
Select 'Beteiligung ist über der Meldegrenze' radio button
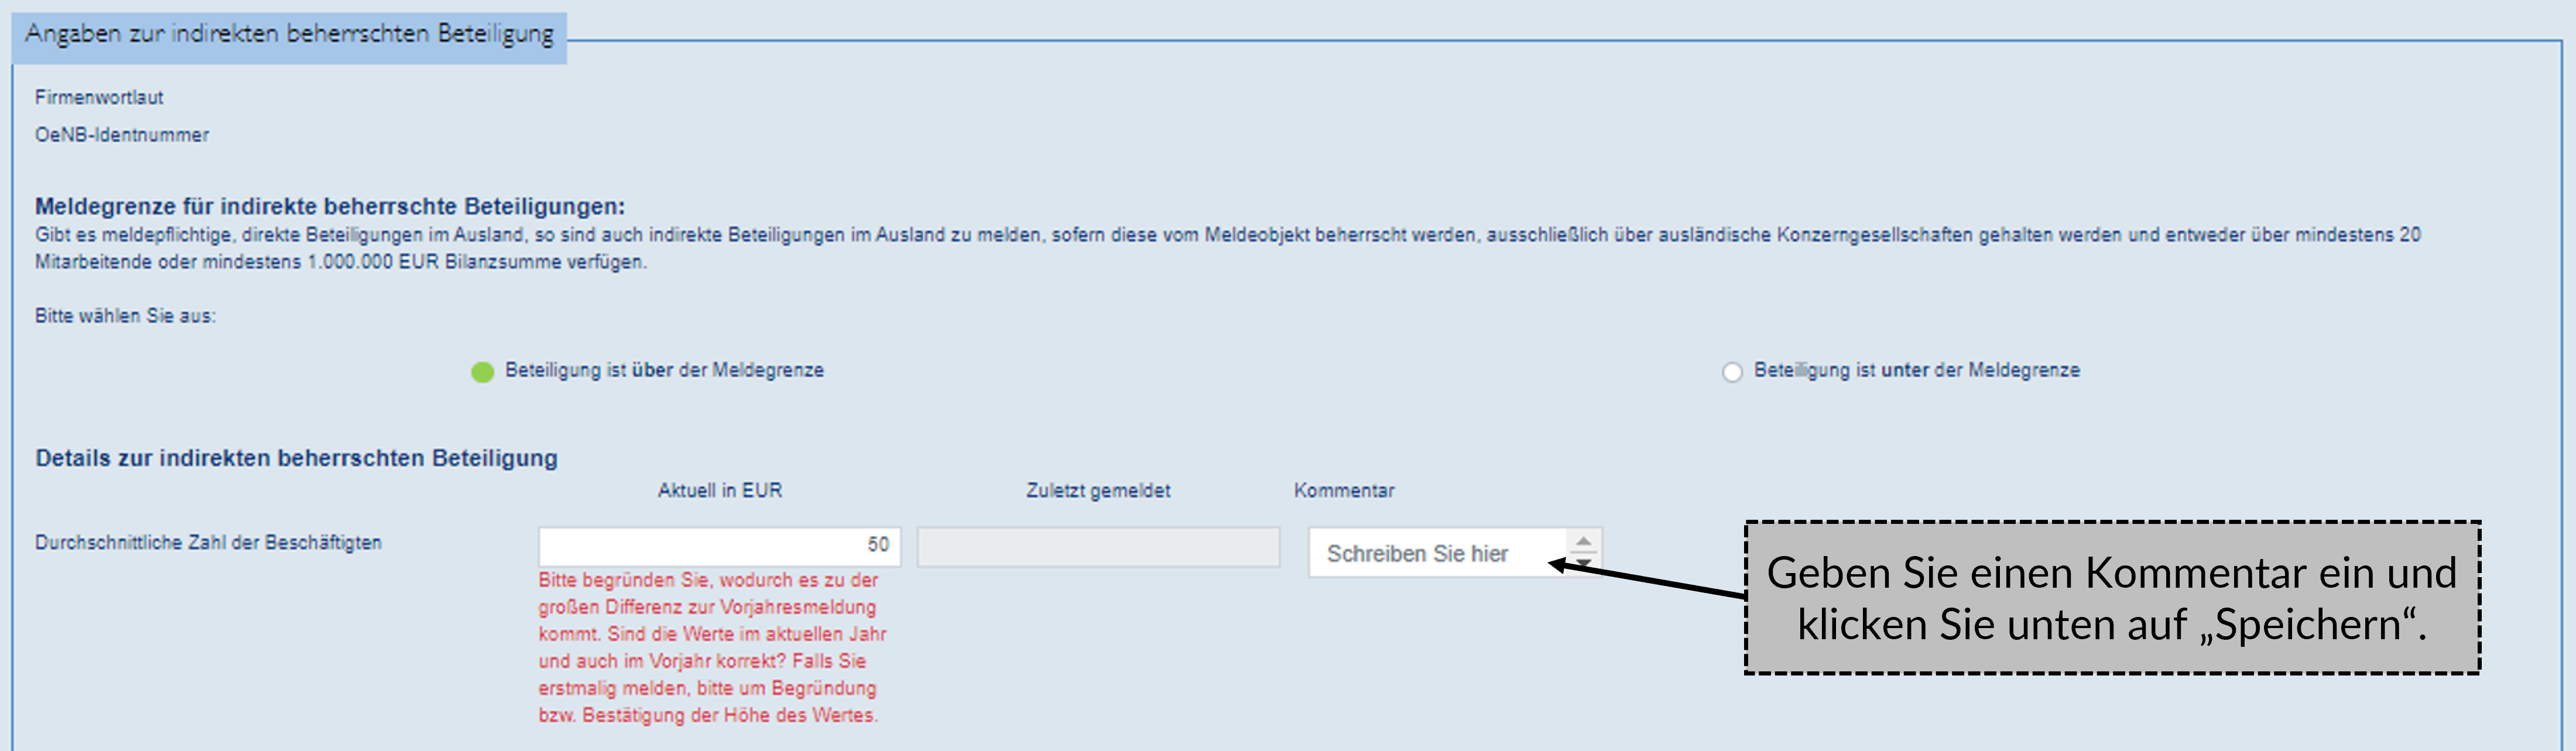(x=482, y=372)
